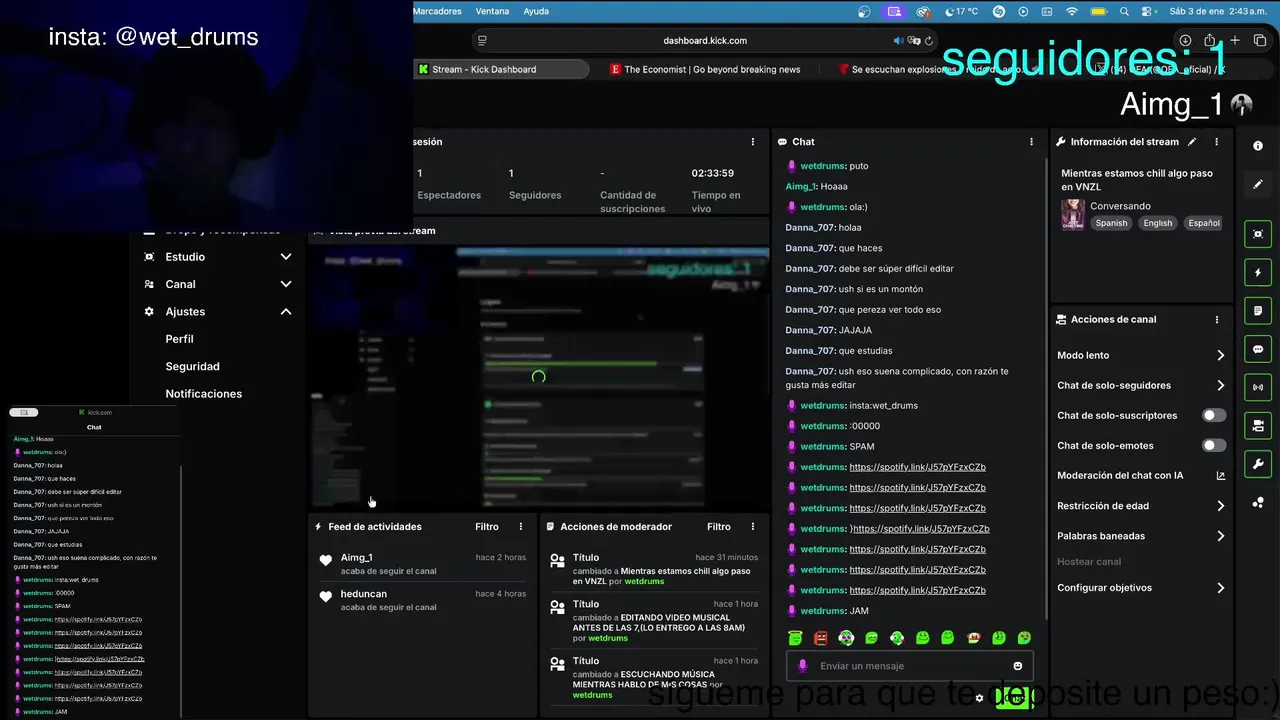Open macOS Wi-Fi status icon
1280x720 pixels.
click(1071, 11)
